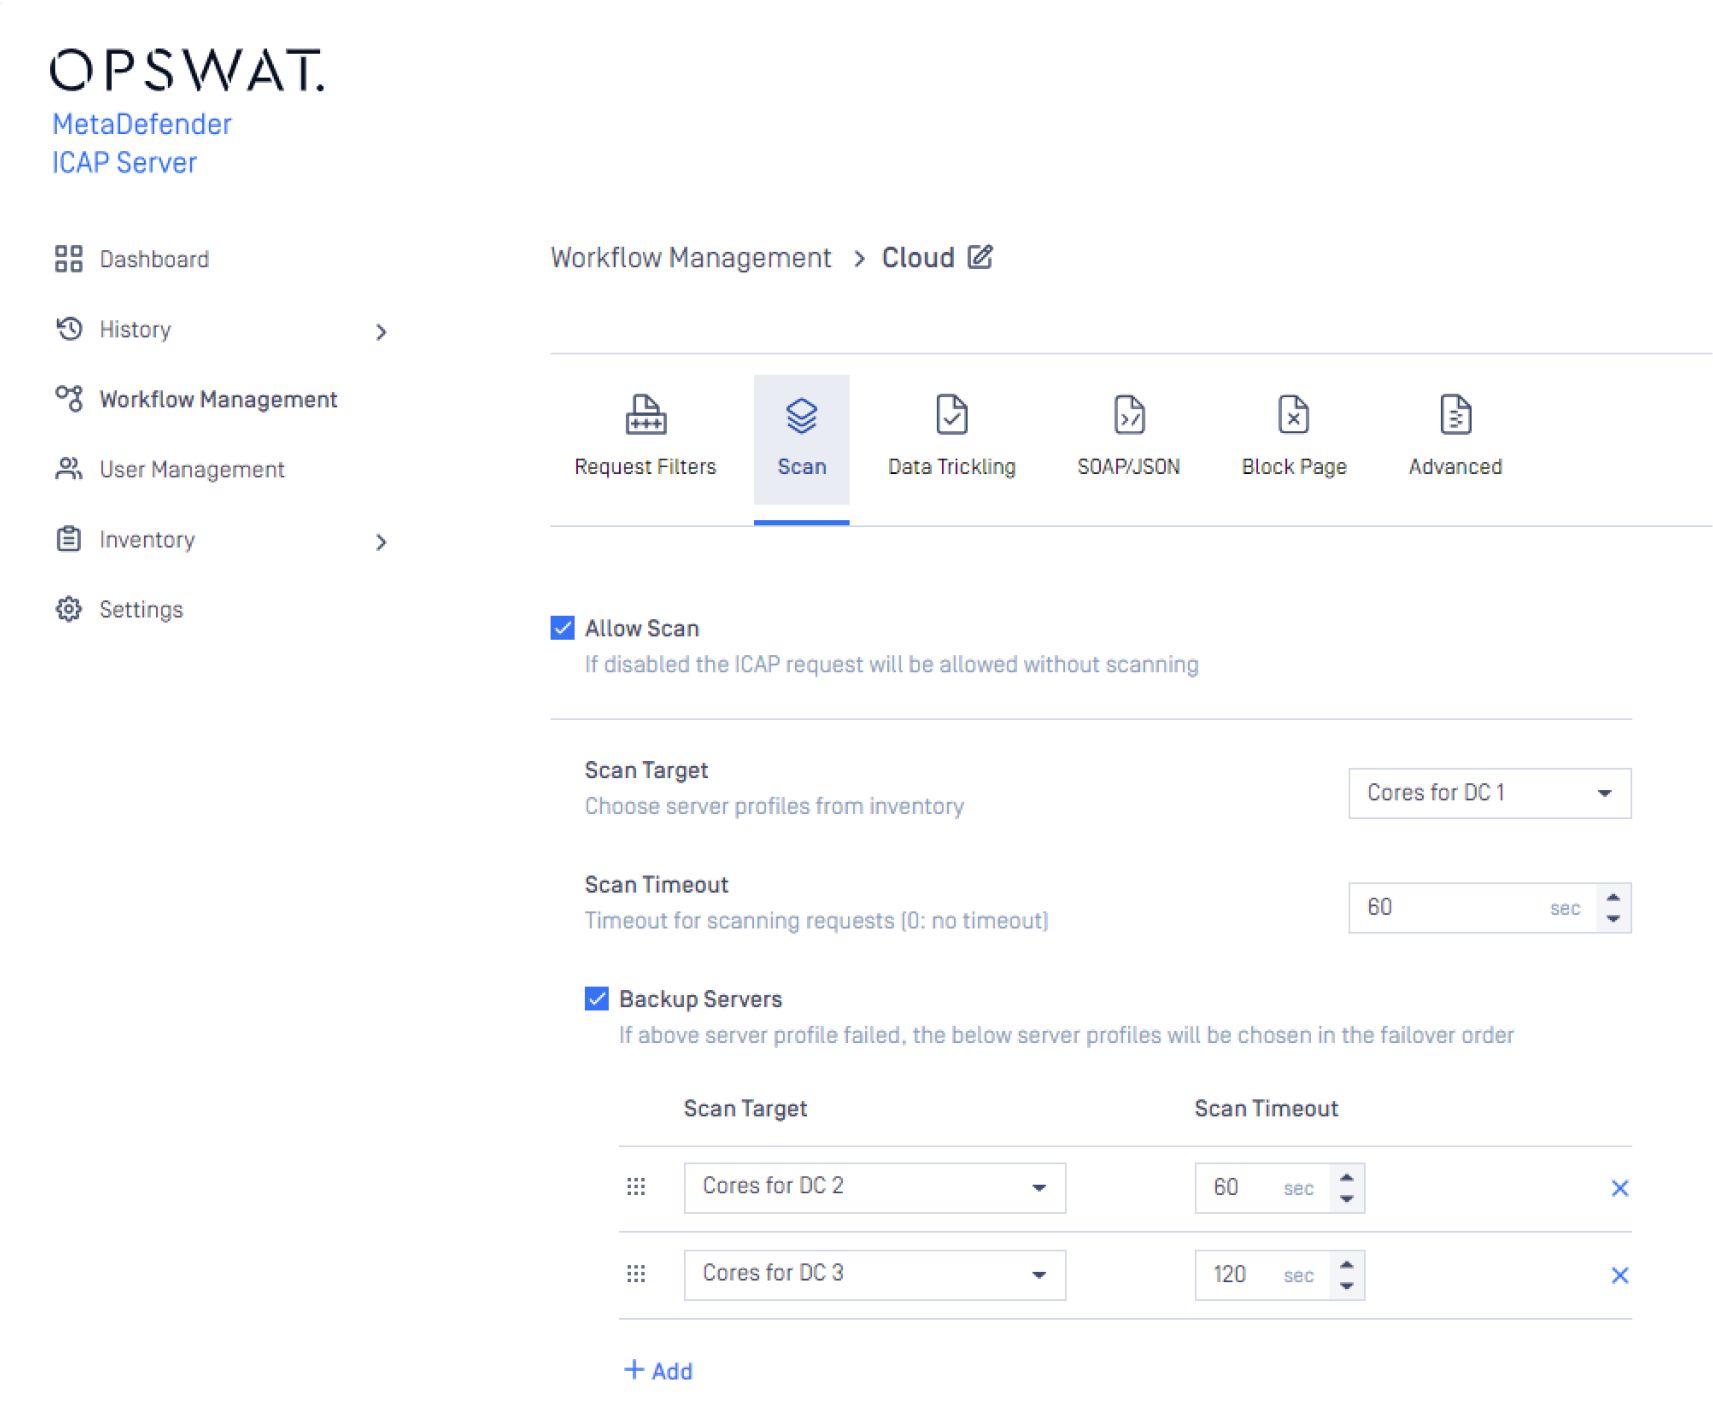Go to Workflow Management breadcrumb link
The height and width of the screenshot is (1416, 1713).
click(690, 258)
